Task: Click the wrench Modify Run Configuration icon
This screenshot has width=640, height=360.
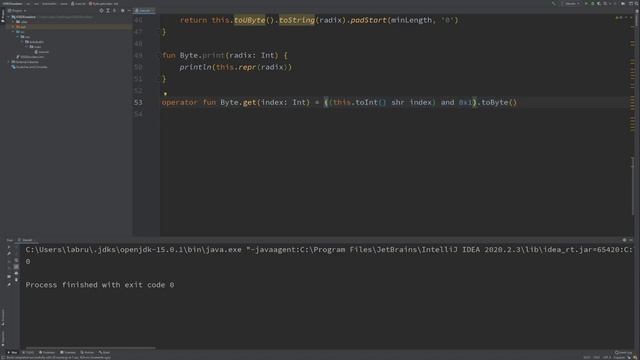Action: [9, 254]
